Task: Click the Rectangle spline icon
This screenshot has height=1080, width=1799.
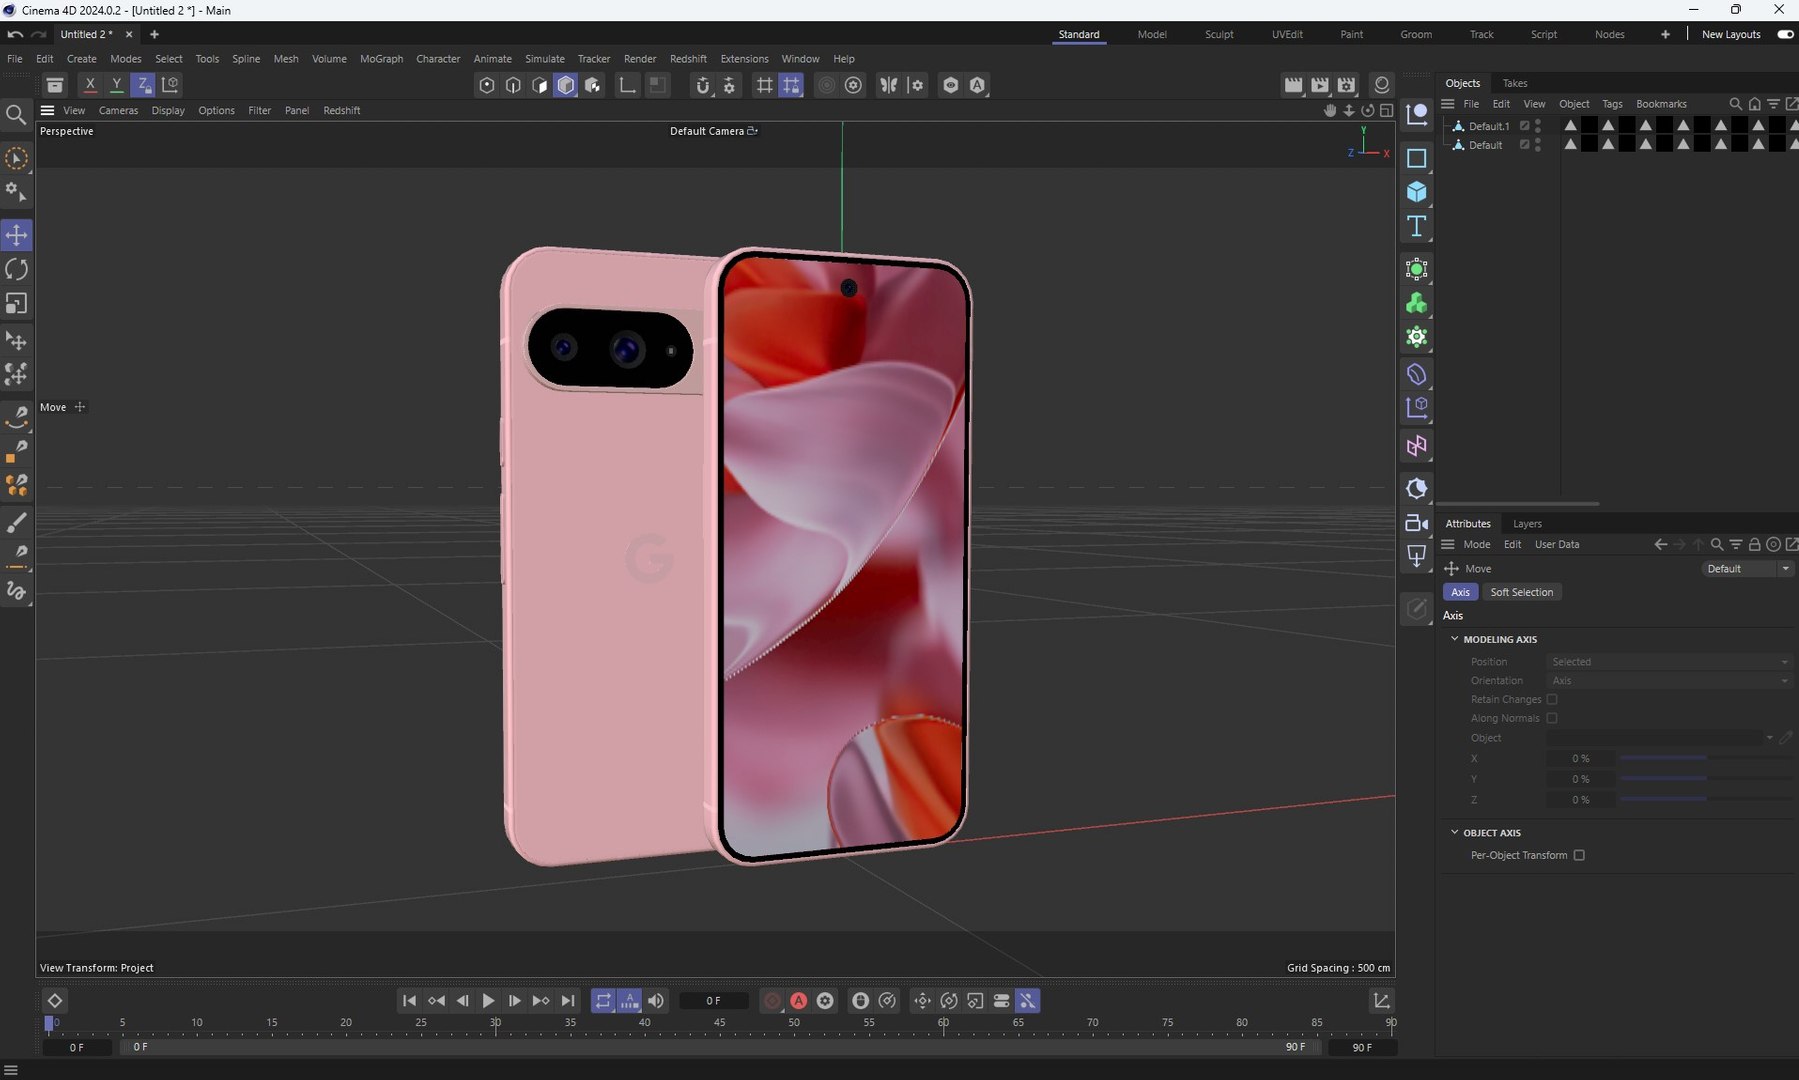Action: pyautogui.click(x=1416, y=158)
